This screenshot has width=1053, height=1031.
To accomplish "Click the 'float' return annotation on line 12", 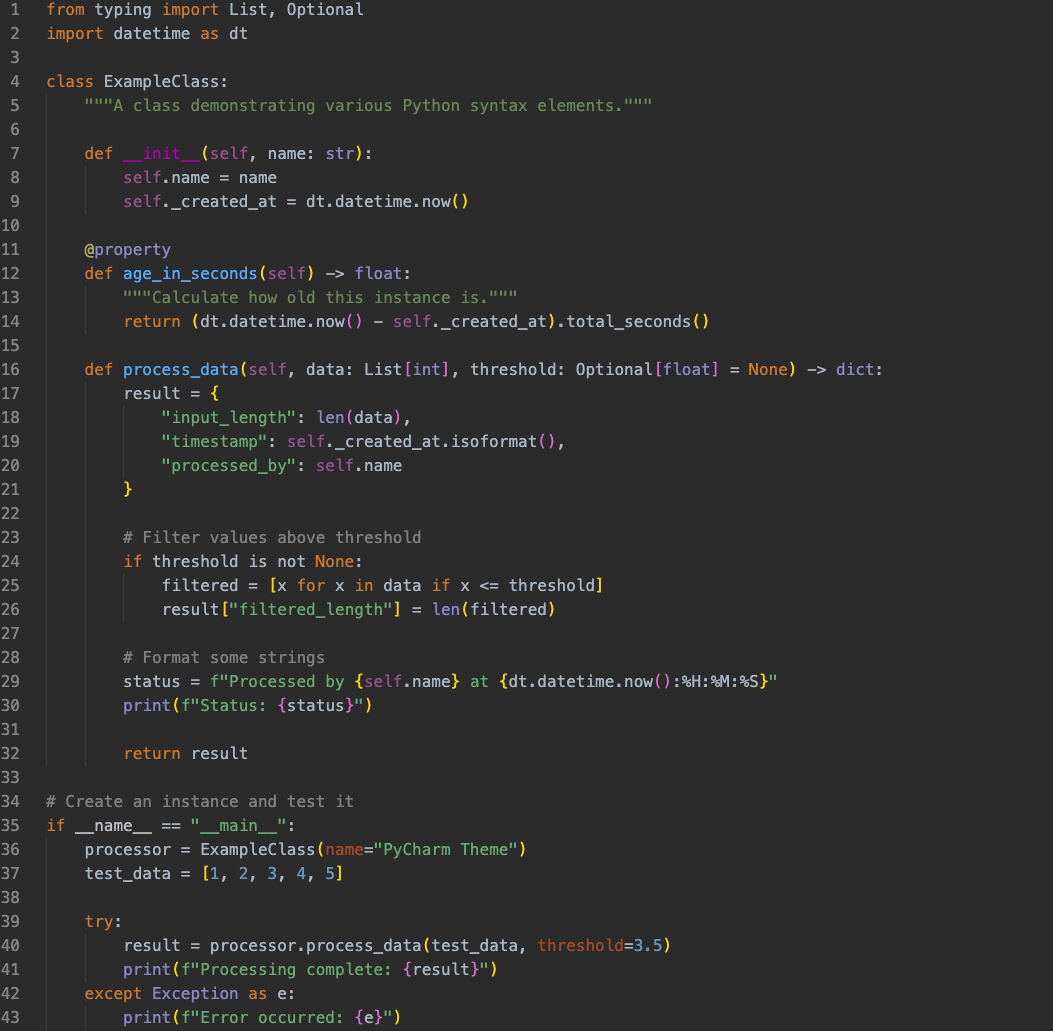I will click(378, 274).
